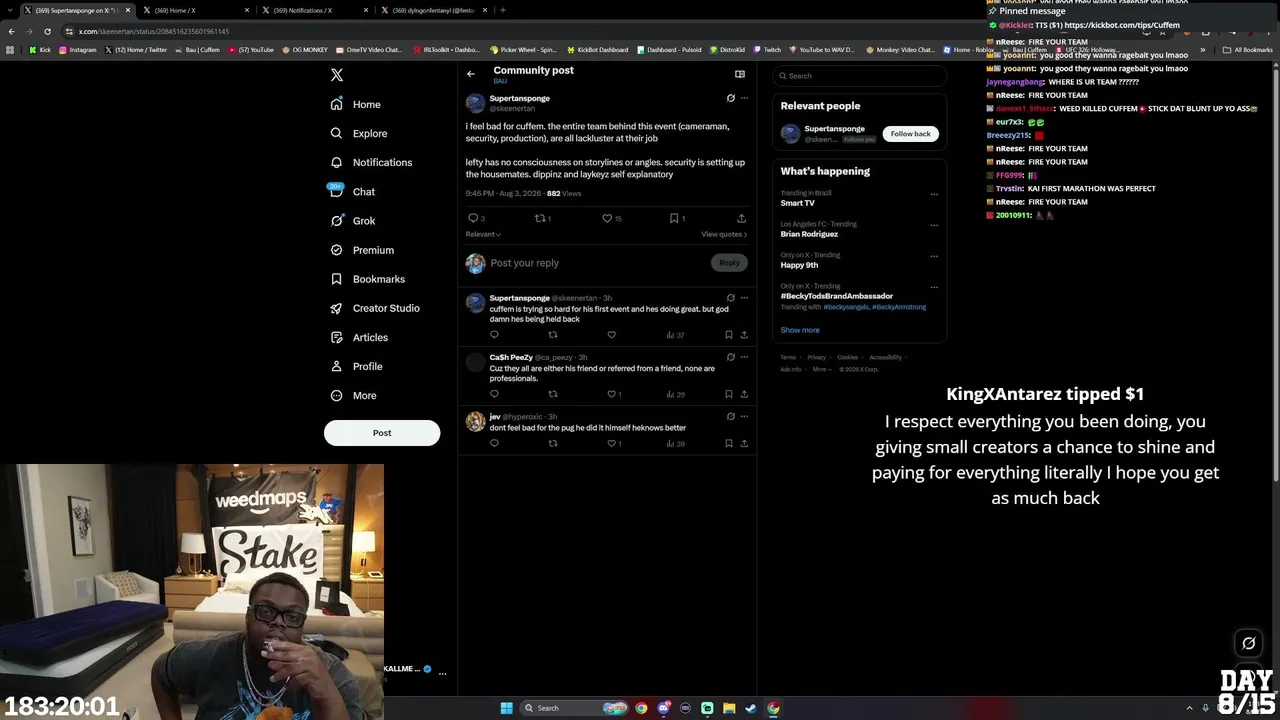This screenshot has height=720, width=1280.
Task: Open the Instagram bookmark
Action: [x=78, y=50]
